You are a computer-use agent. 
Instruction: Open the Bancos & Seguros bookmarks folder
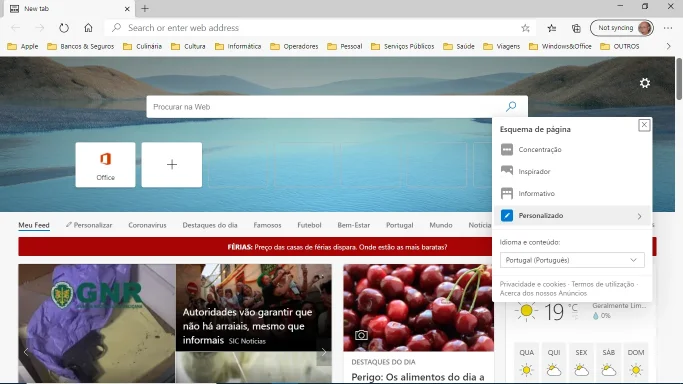coord(81,46)
